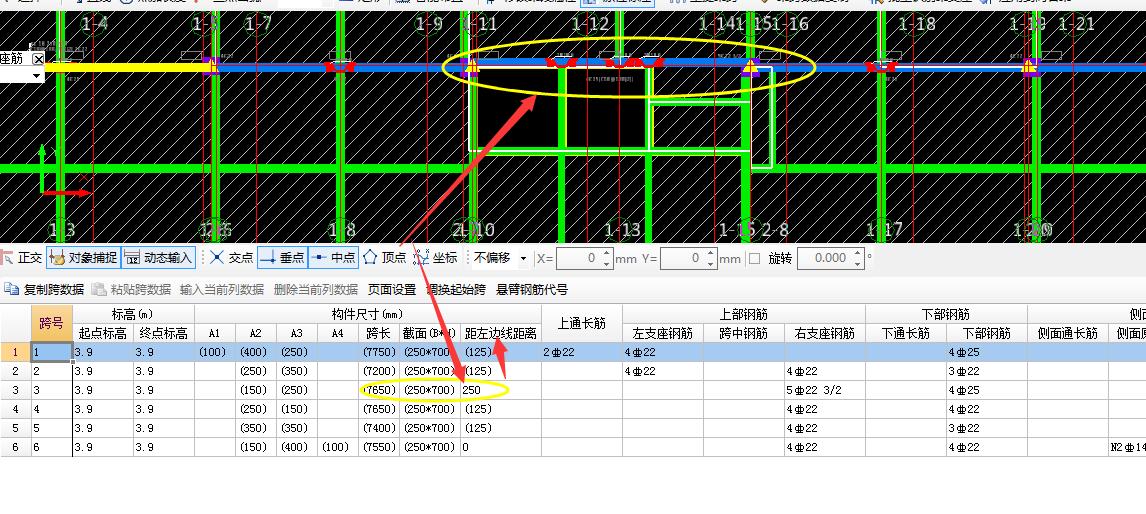Click span length cell (7200)
Viewport: 1146px width, 514px height.
click(x=379, y=371)
